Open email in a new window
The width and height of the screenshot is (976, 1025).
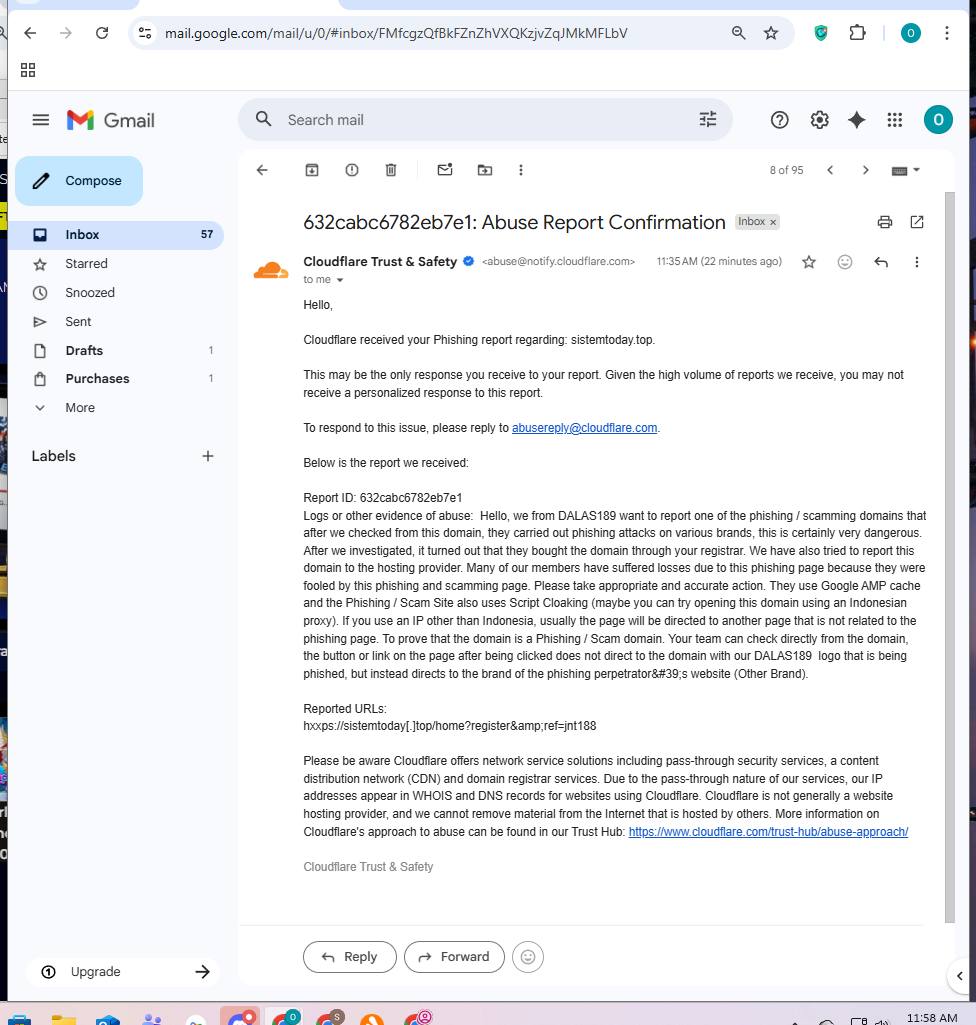pos(917,222)
